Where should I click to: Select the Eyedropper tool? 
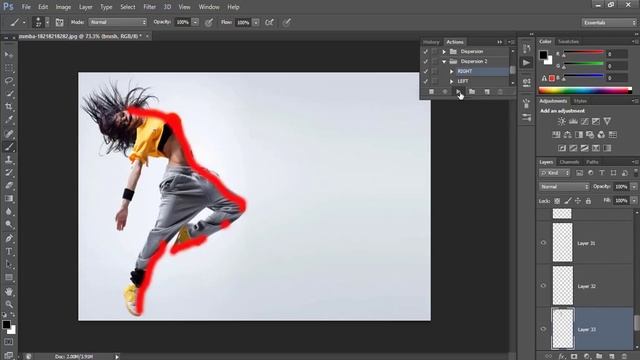point(9,120)
